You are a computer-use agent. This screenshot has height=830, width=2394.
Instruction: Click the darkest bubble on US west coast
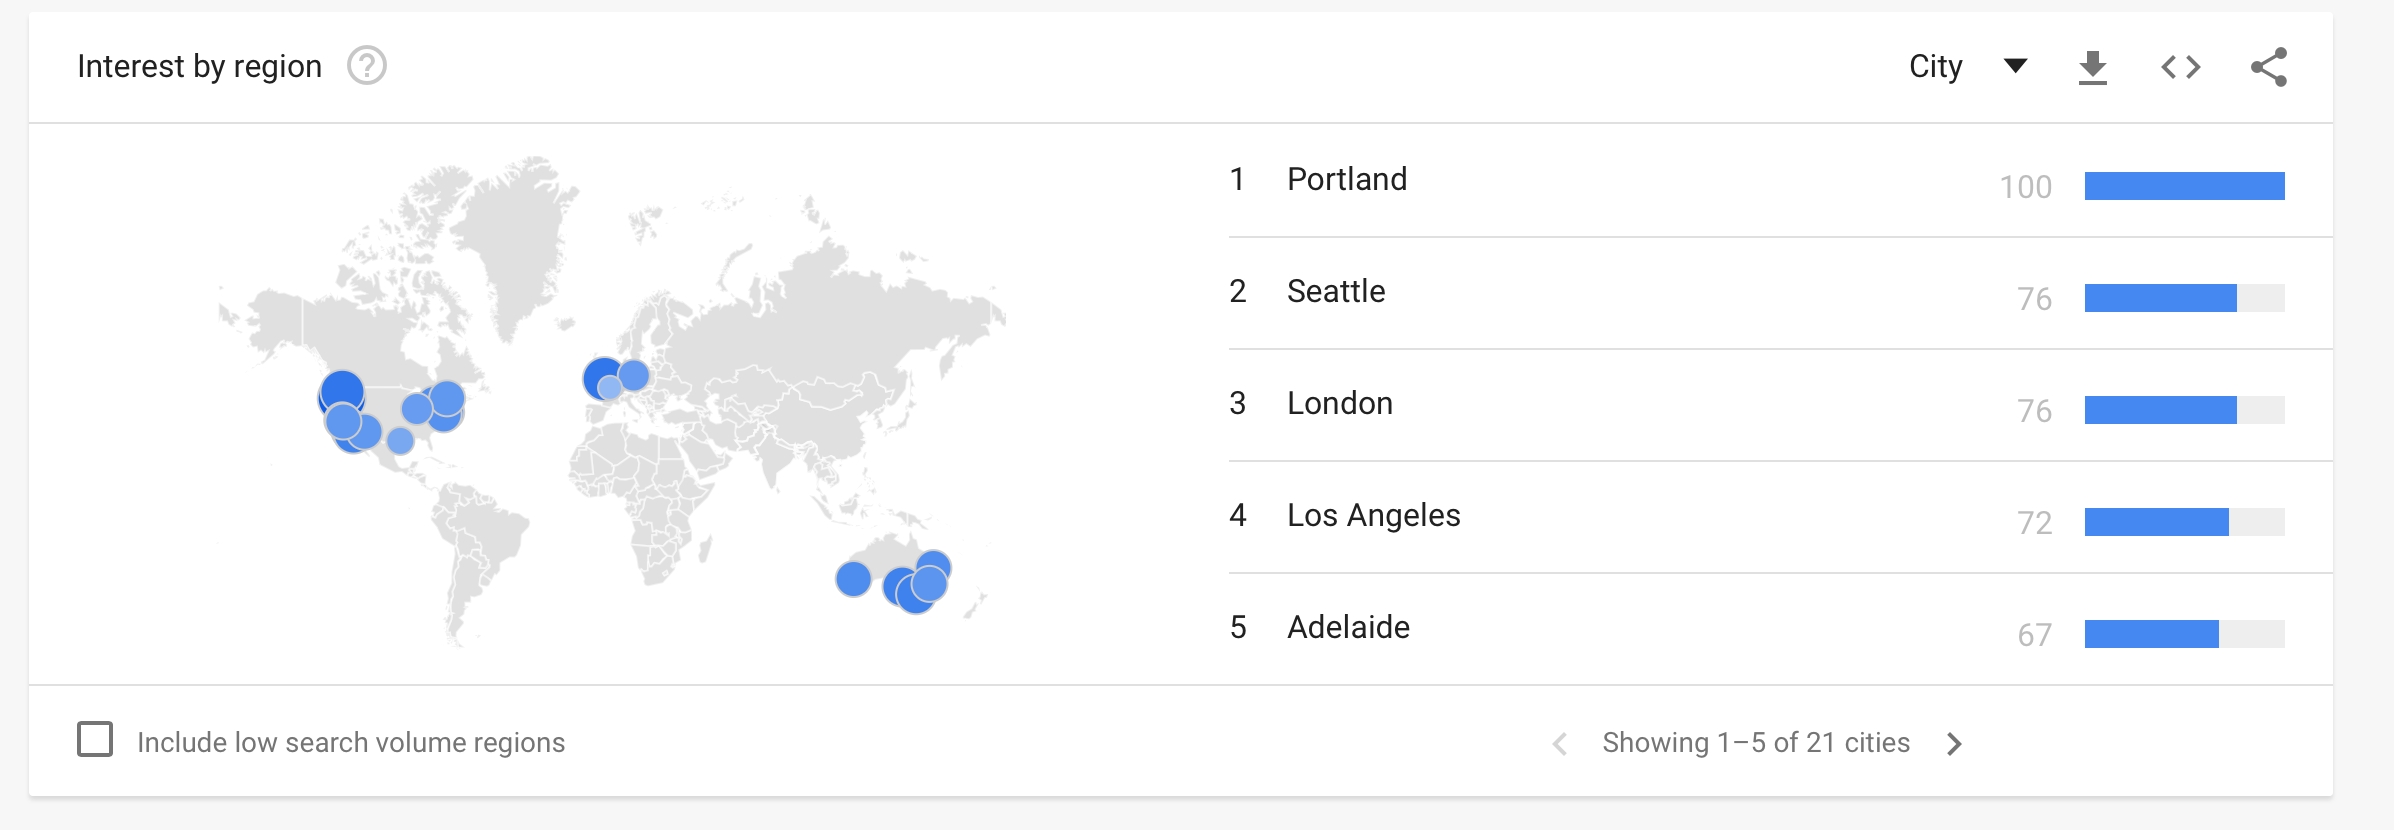(x=342, y=391)
